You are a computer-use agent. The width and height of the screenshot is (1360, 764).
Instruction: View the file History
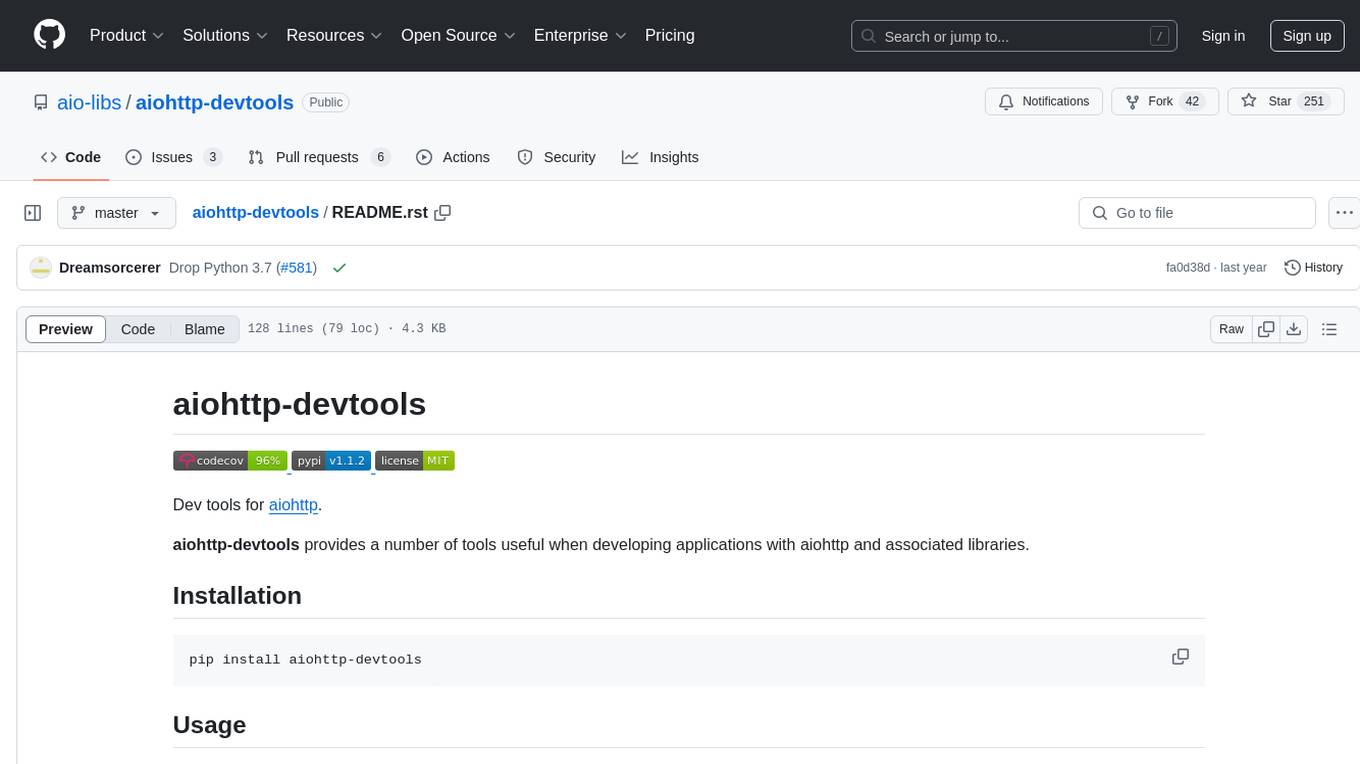1313,267
